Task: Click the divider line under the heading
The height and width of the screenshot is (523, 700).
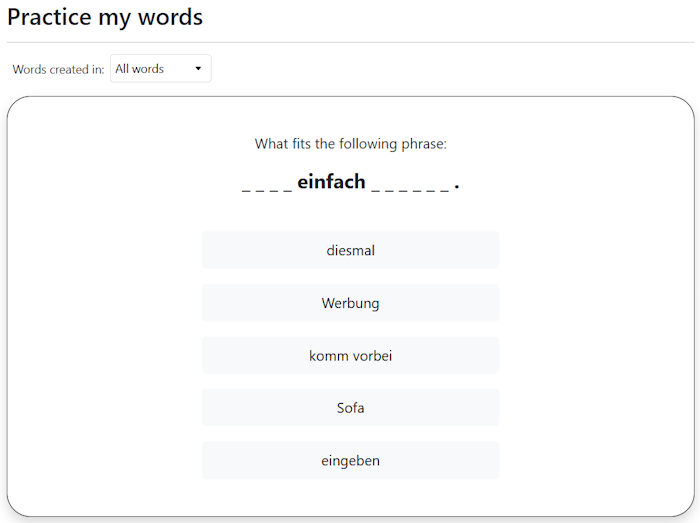Action: click(x=350, y=42)
